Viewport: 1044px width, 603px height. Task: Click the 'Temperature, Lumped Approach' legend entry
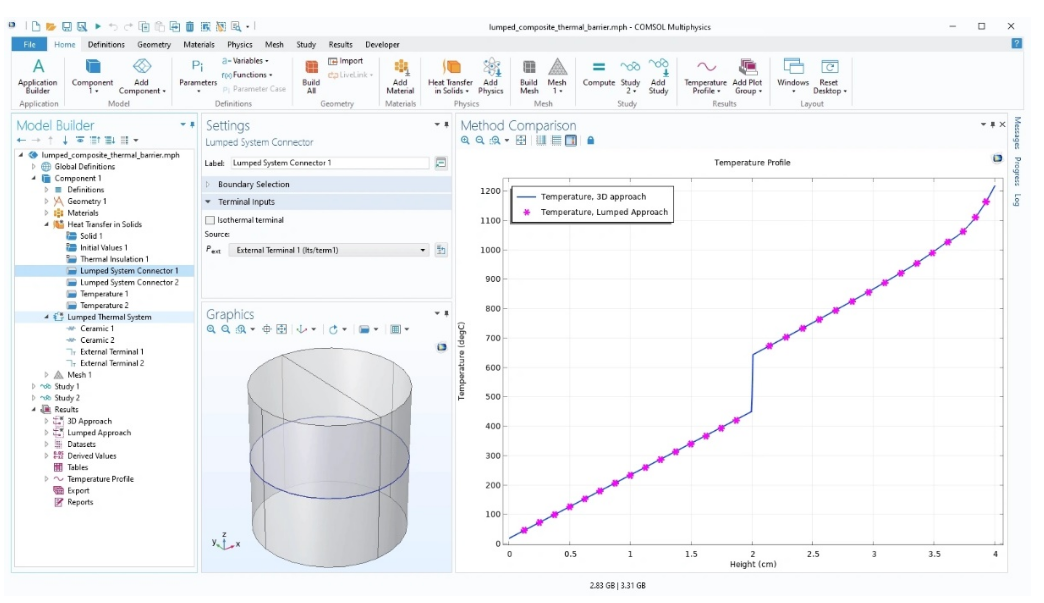(x=604, y=212)
